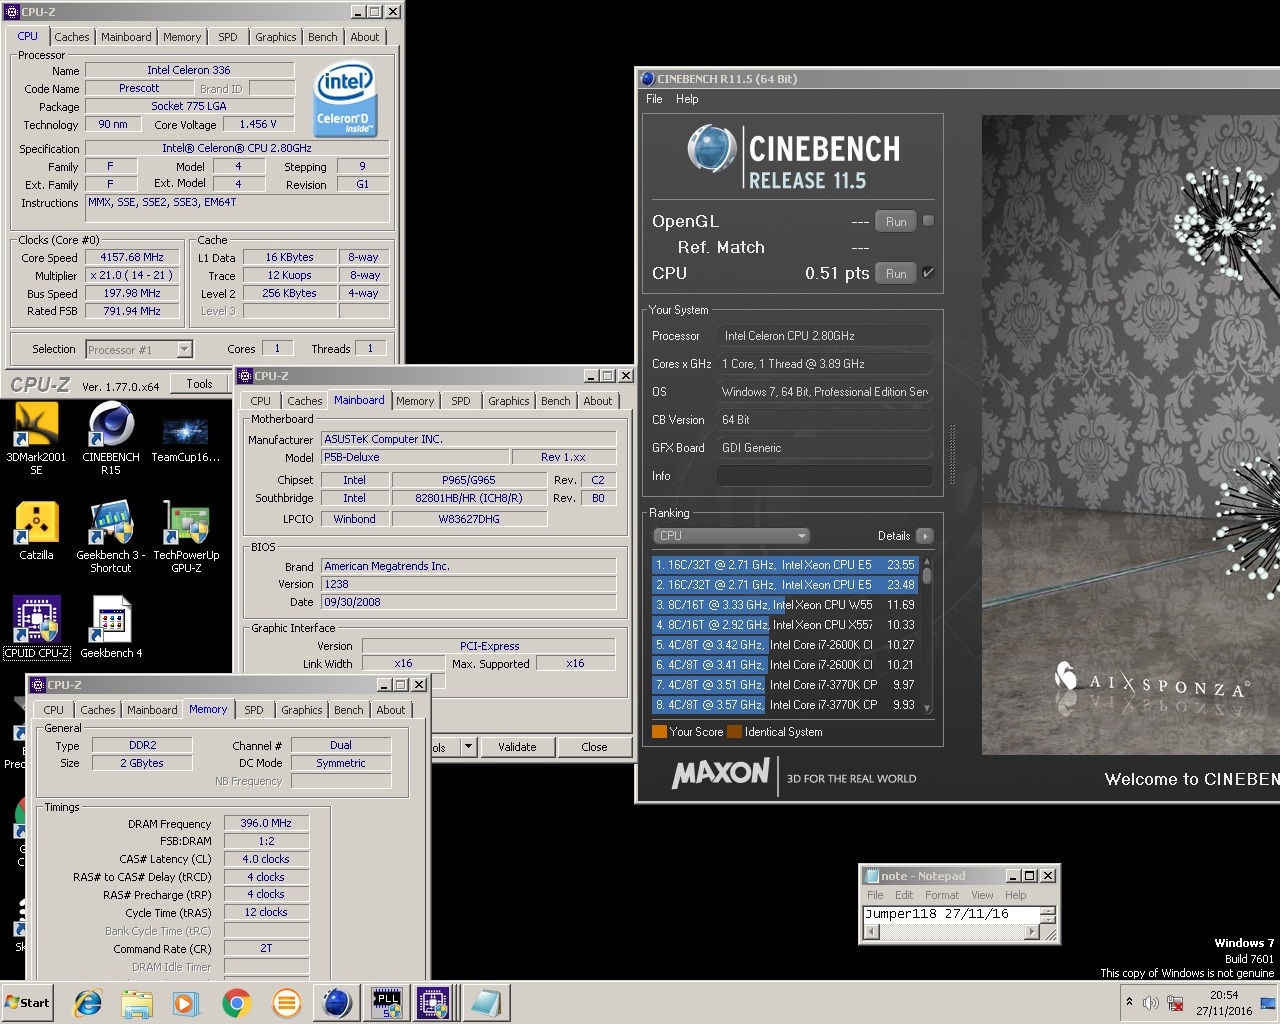Switch to the Notepad taskbar button
The image size is (1280, 1024).
coord(486,1003)
